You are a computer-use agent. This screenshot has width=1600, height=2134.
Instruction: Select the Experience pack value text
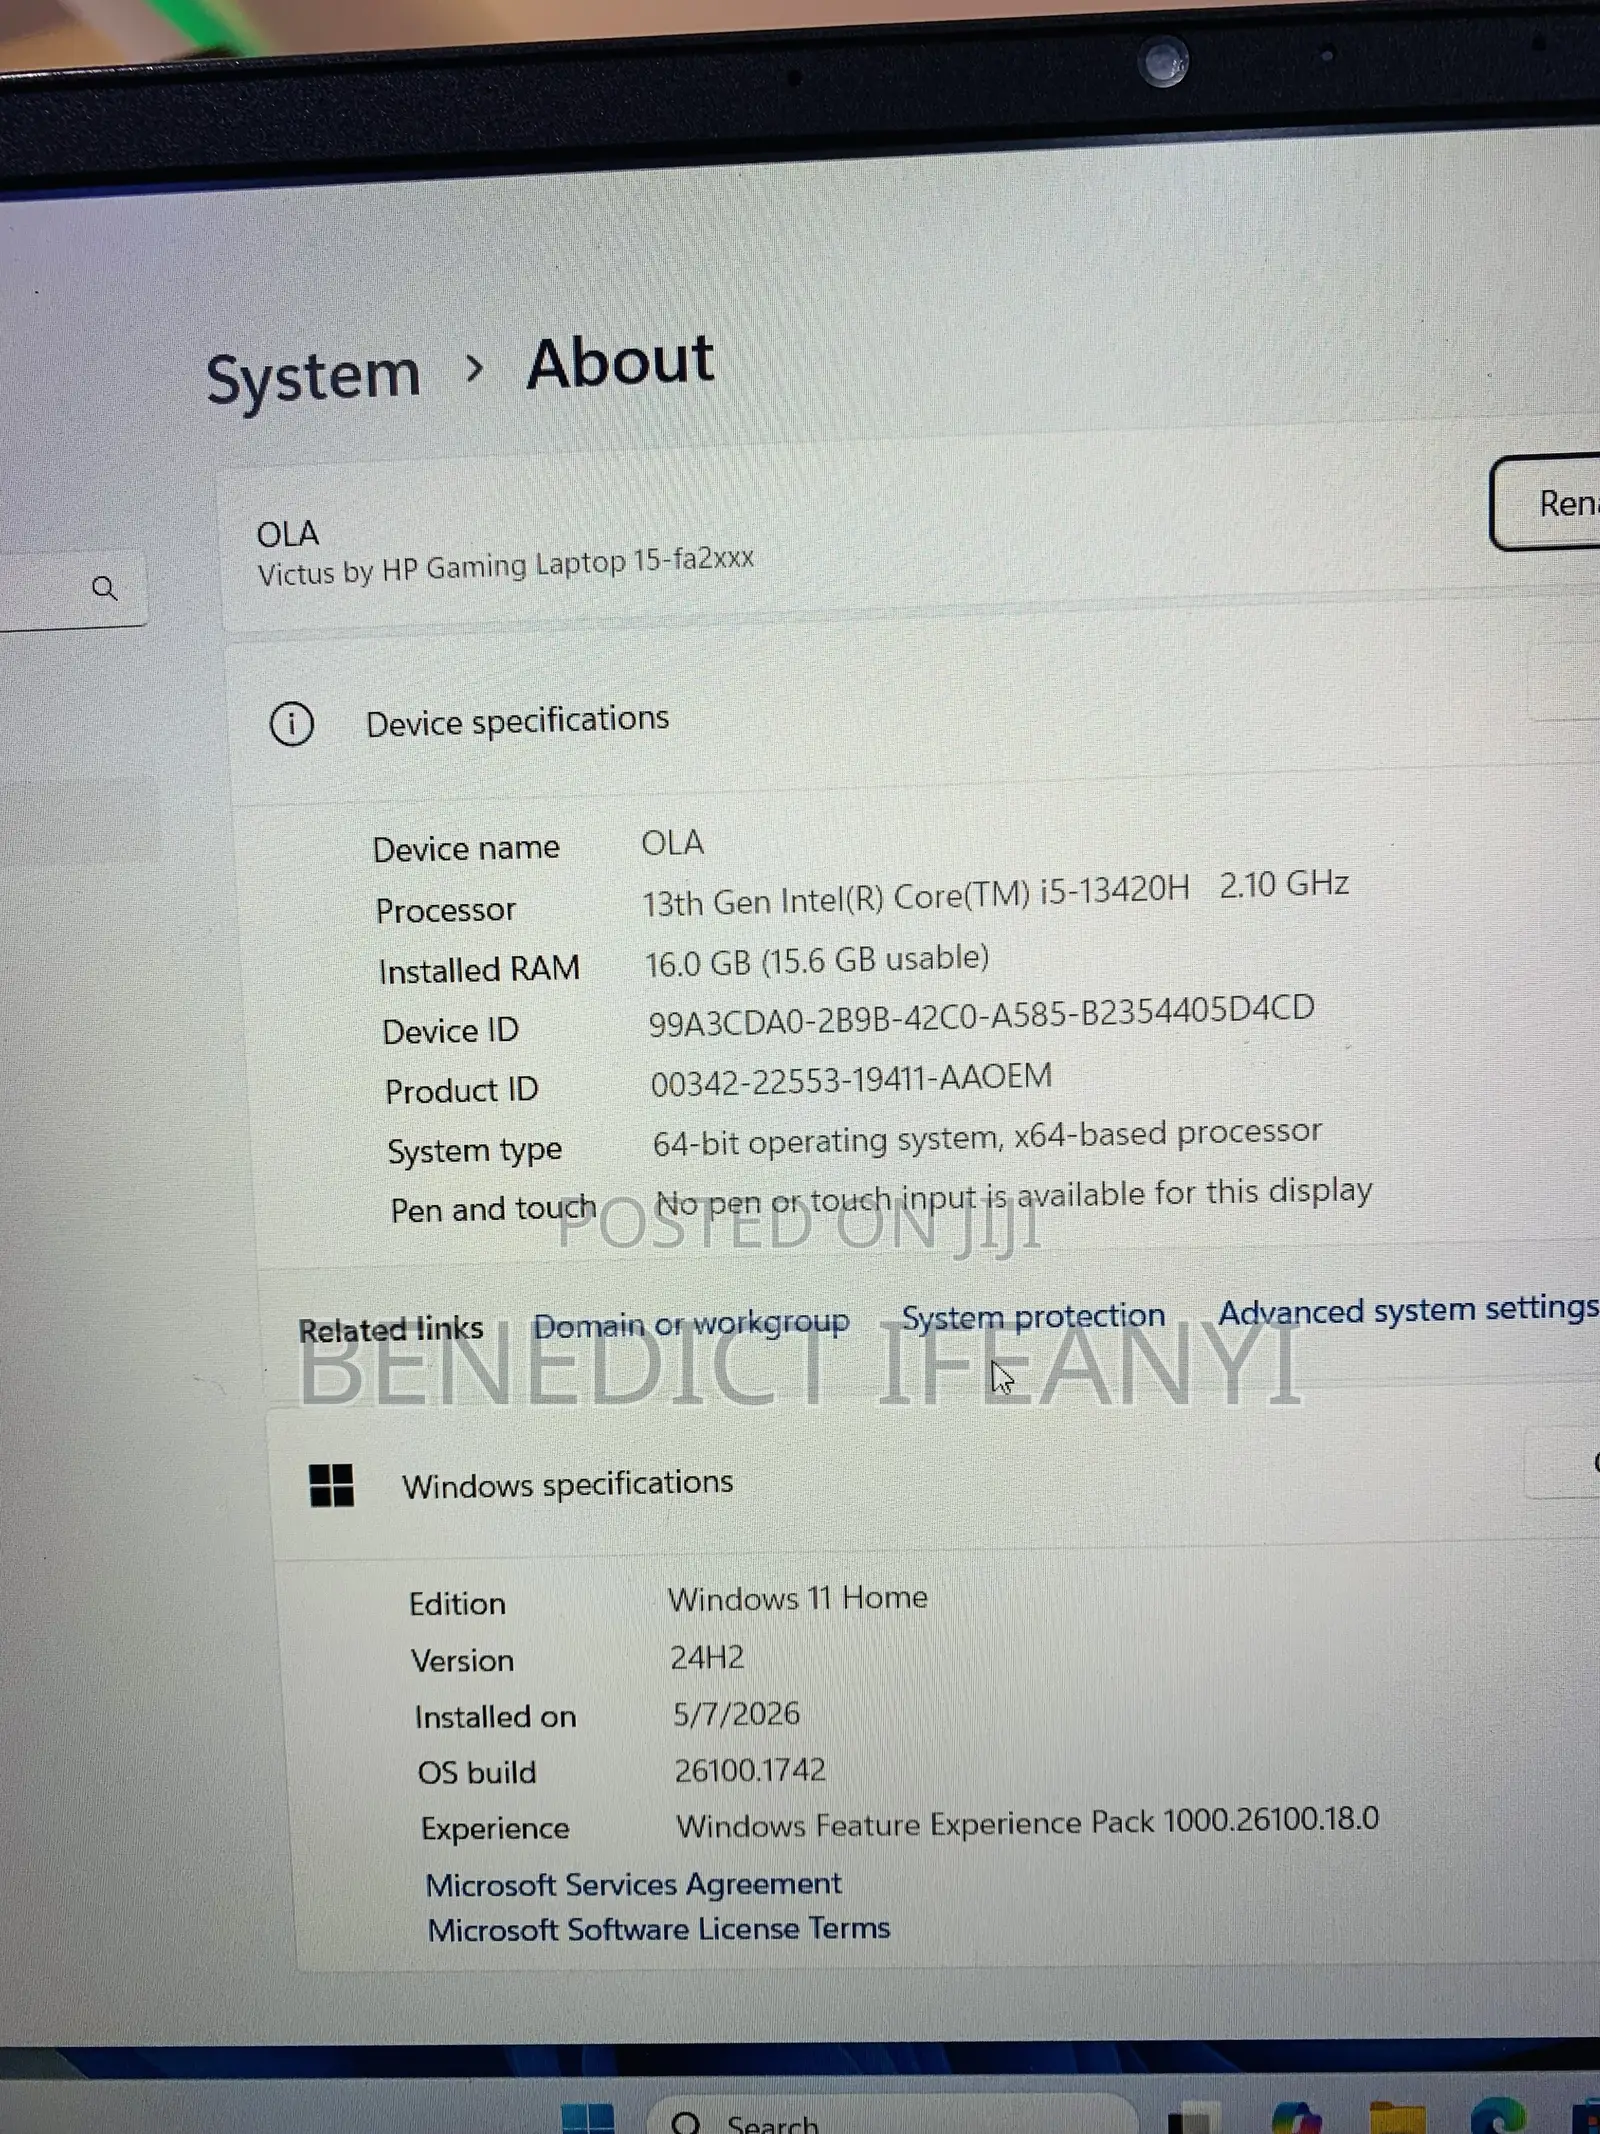pyautogui.click(x=1027, y=1823)
